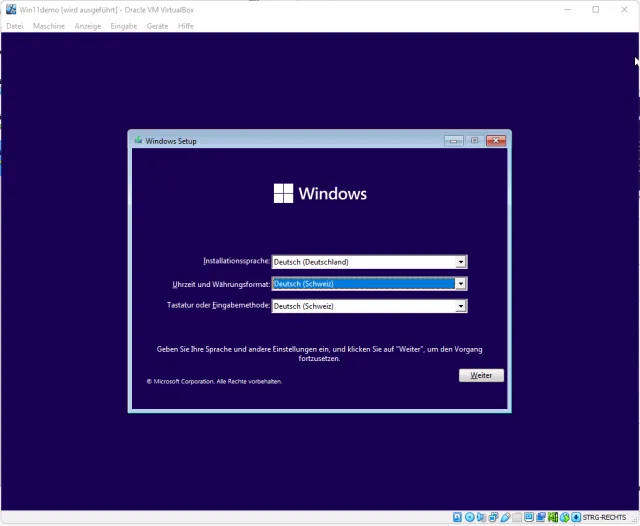Click the green CPU status icon
This screenshot has width=640, height=526.
click(553, 517)
